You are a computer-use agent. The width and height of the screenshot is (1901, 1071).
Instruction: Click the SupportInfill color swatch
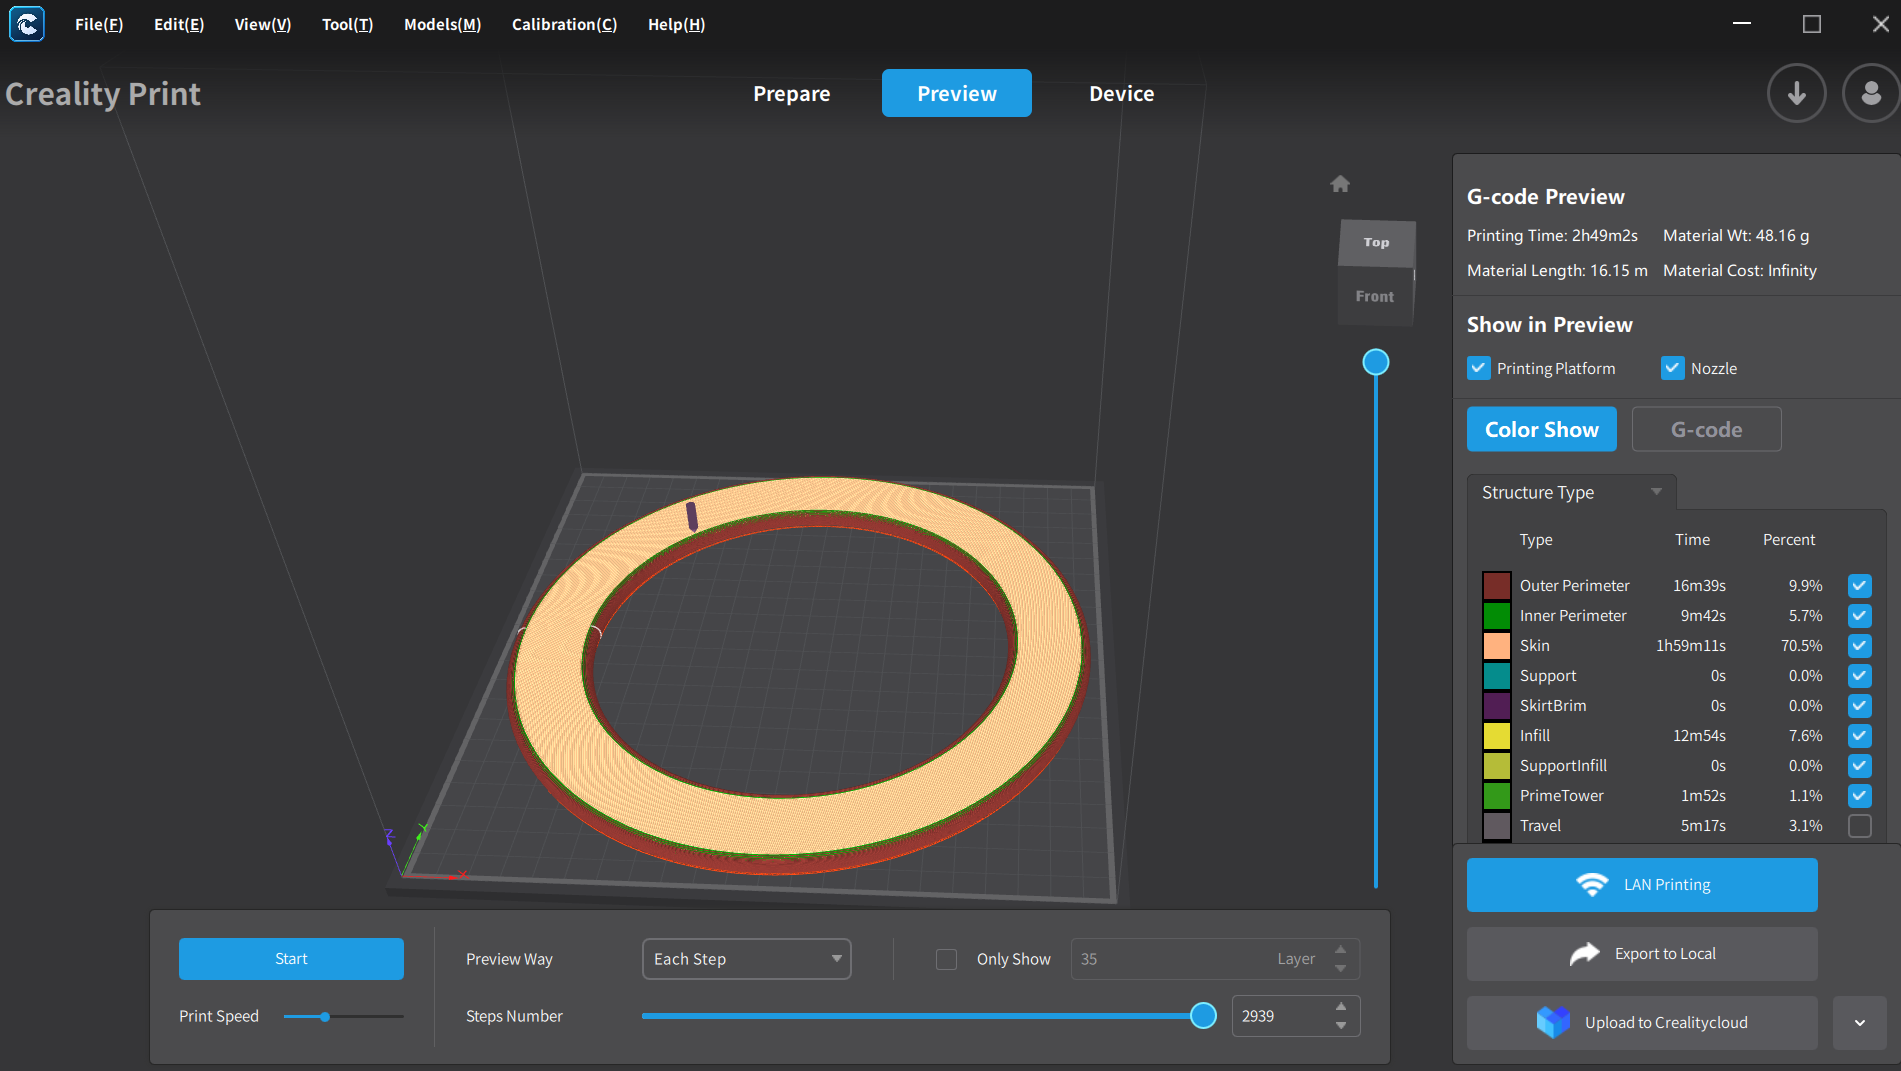pos(1497,766)
